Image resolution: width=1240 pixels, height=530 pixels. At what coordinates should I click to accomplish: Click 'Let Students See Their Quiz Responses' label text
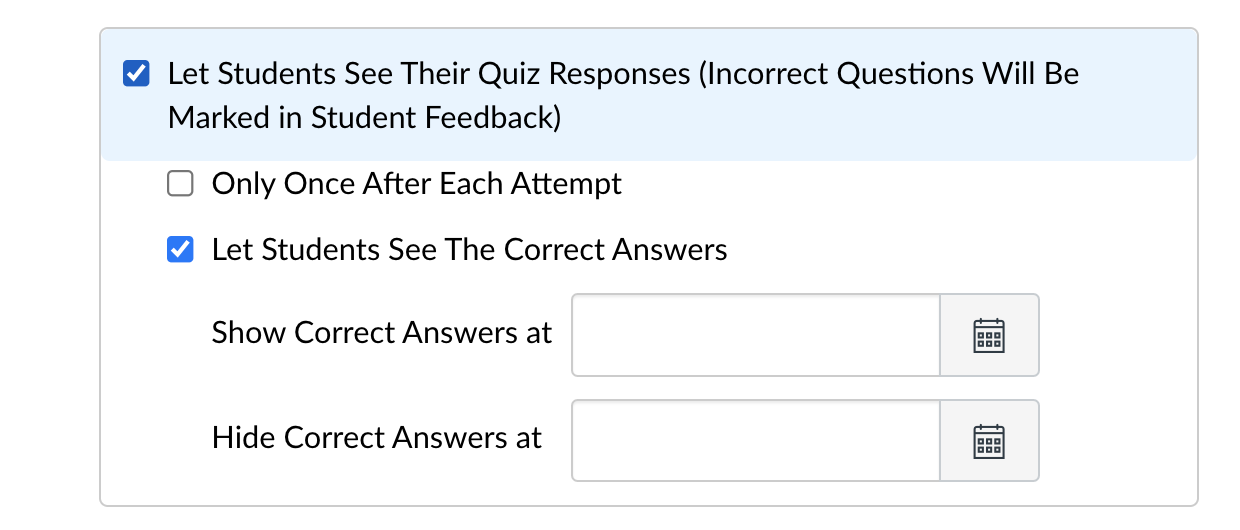coord(429,74)
